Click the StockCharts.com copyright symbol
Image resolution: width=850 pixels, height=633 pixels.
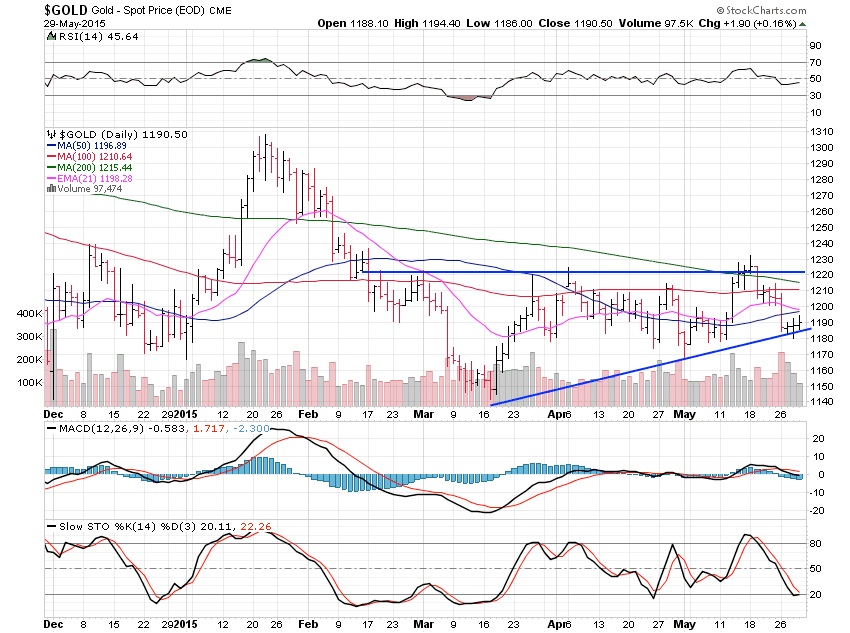[720, 10]
